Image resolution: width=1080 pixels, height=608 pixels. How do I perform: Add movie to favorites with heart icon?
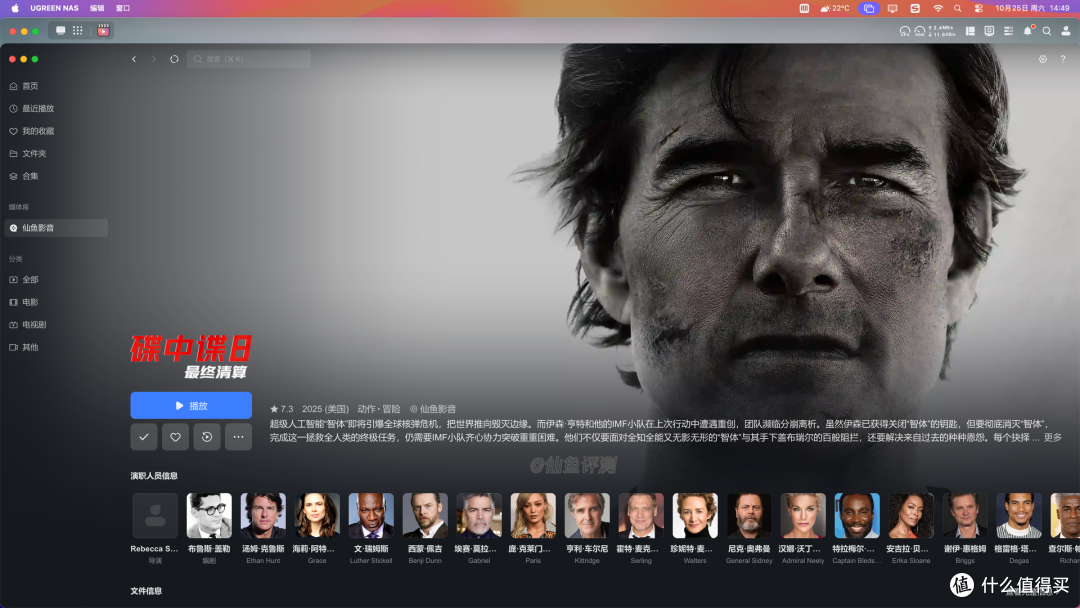tap(176, 437)
